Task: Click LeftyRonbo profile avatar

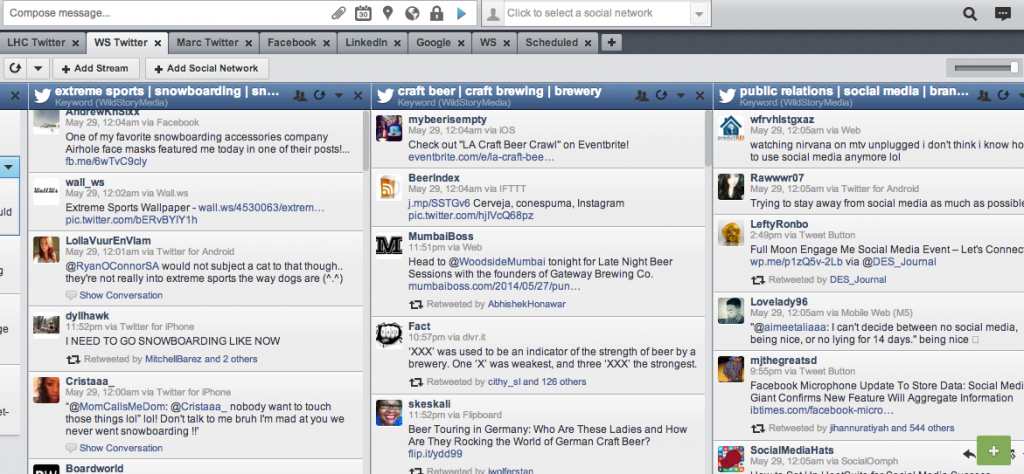Action: click(731, 233)
